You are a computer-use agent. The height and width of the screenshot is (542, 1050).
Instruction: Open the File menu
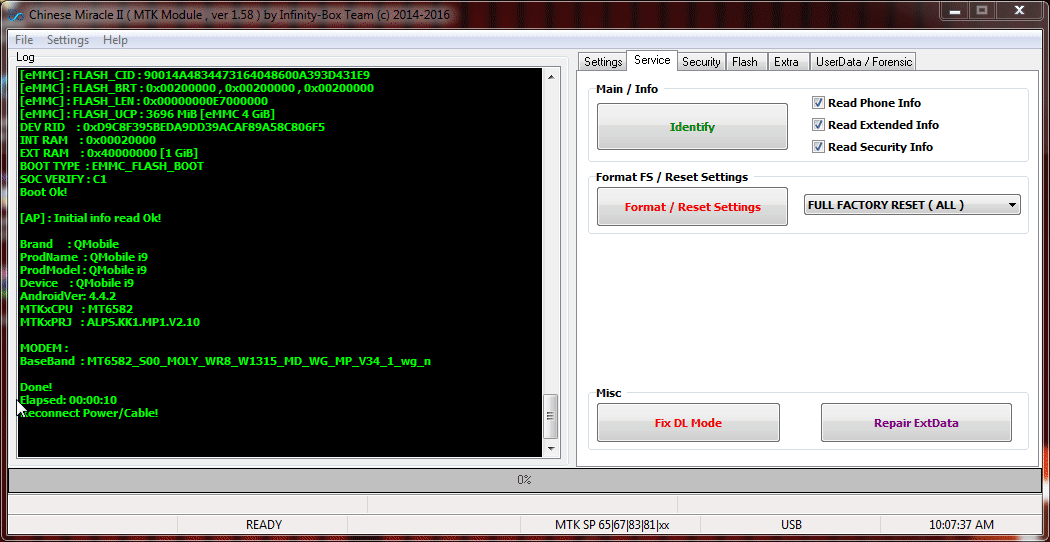pos(24,40)
